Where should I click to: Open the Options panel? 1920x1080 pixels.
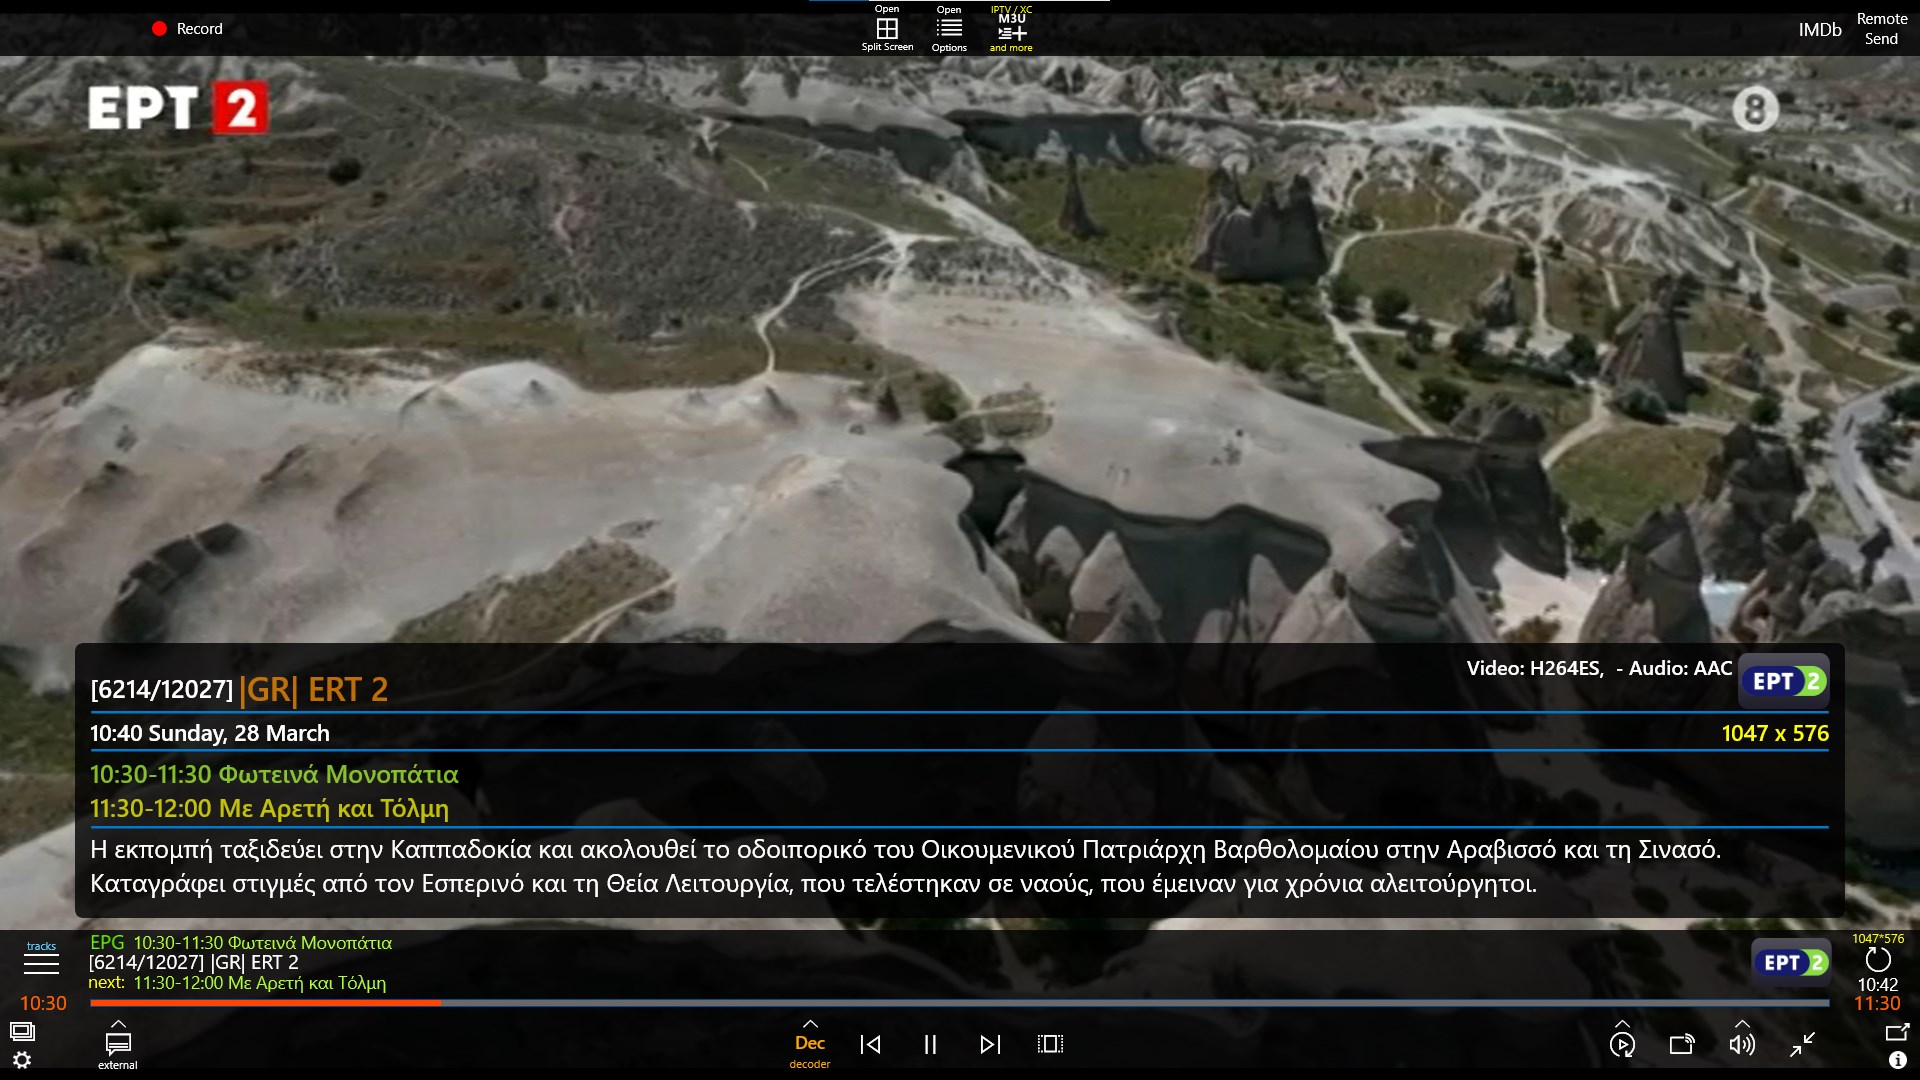click(x=947, y=28)
